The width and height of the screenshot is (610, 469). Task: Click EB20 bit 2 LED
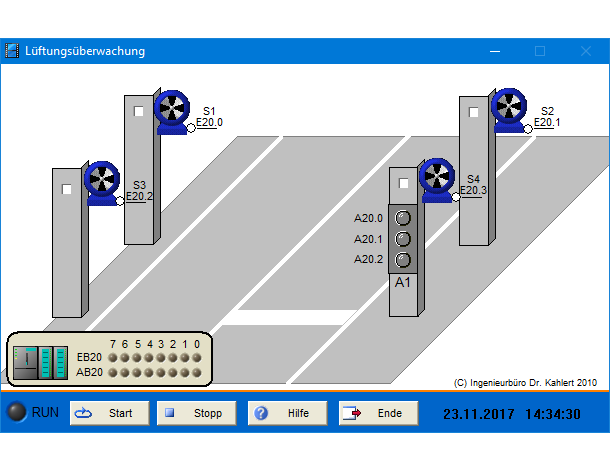pos(173,358)
